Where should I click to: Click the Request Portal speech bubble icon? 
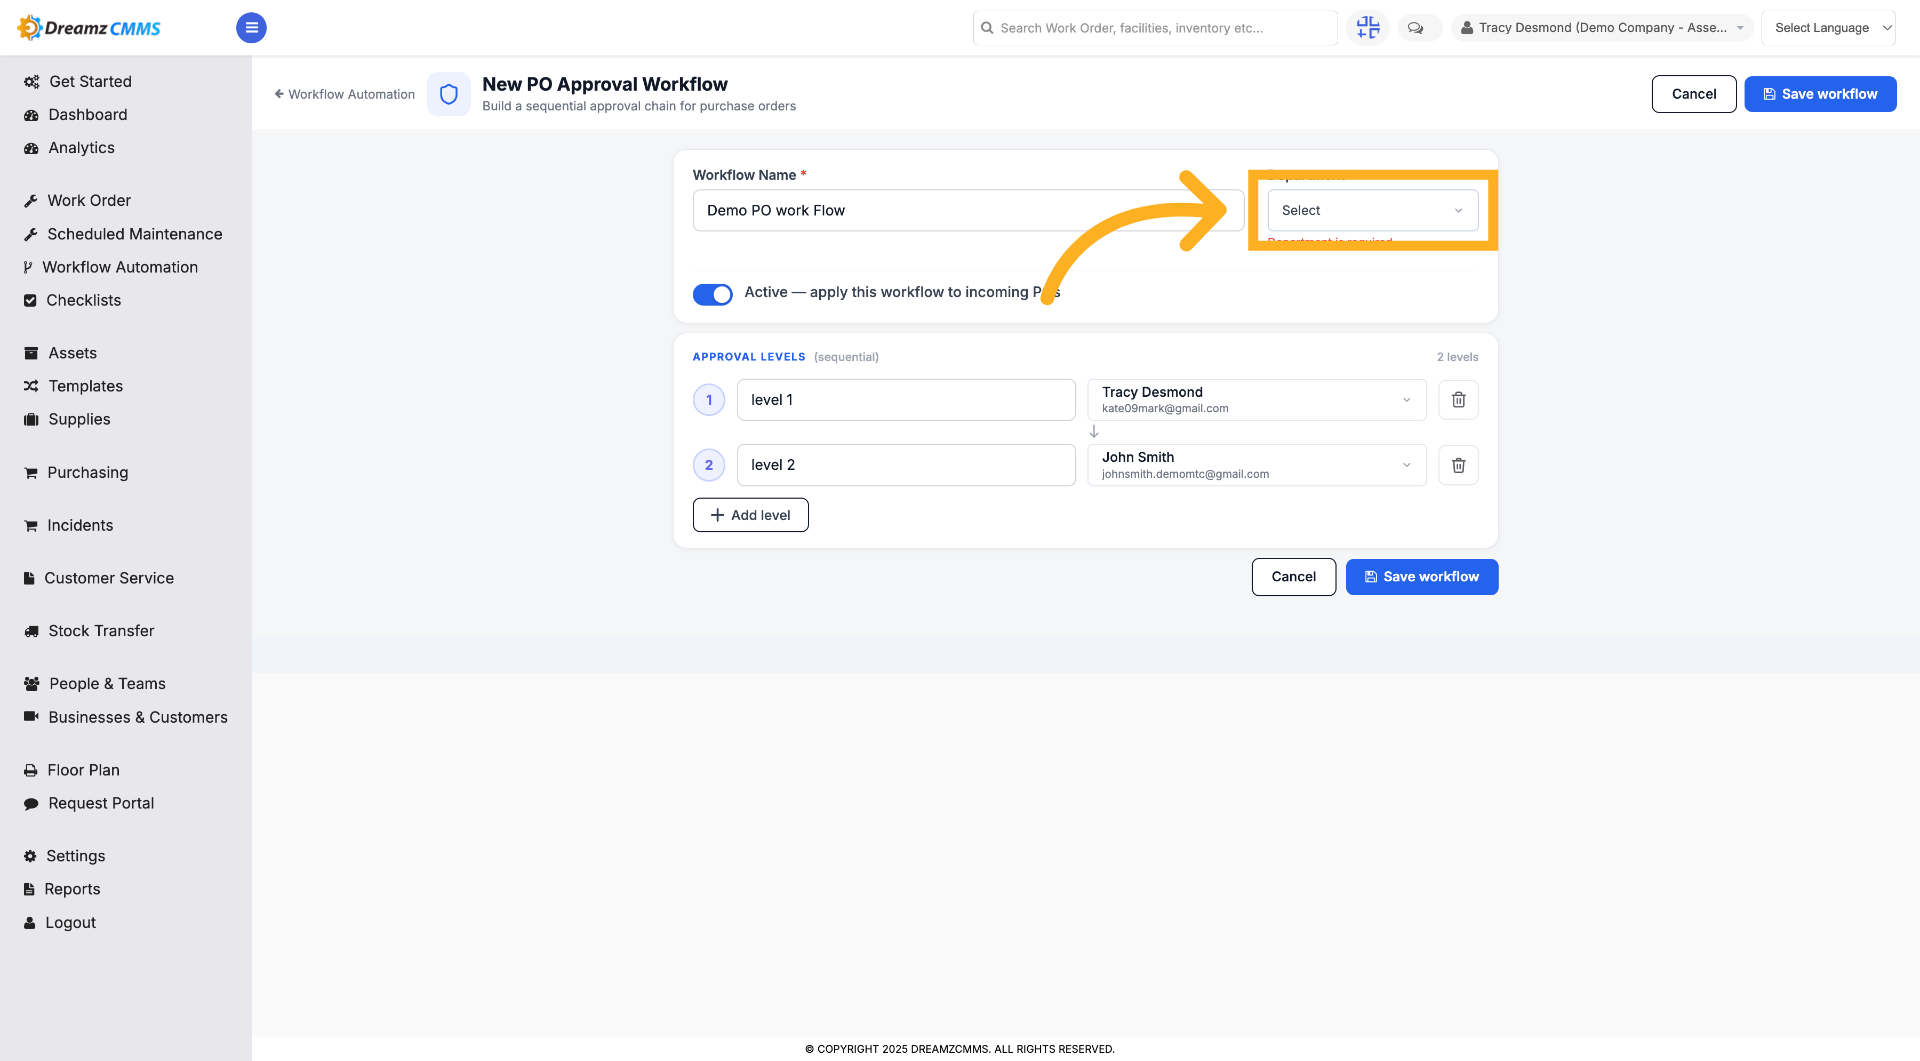(31, 803)
